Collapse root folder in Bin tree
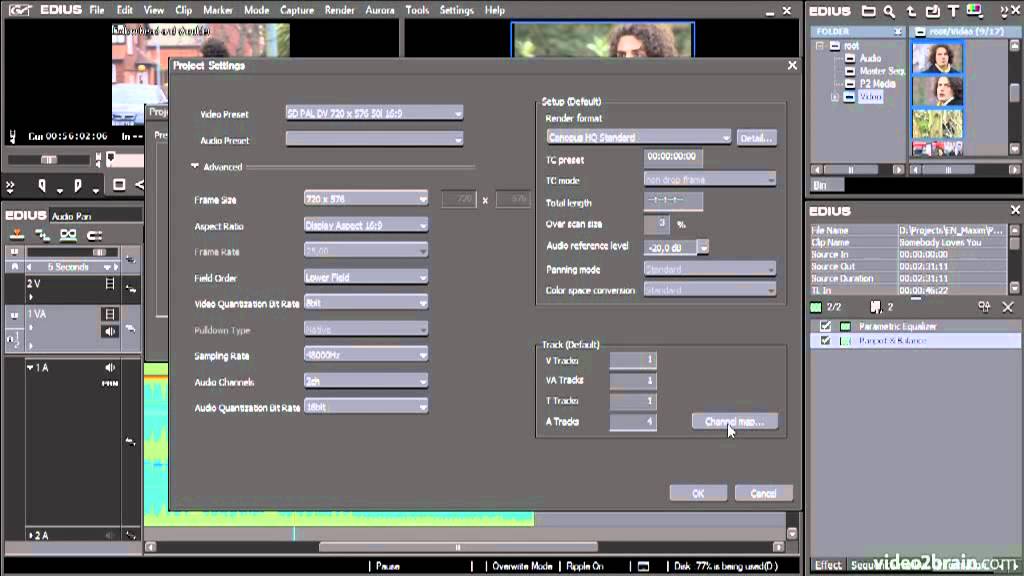 pyautogui.click(x=820, y=46)
